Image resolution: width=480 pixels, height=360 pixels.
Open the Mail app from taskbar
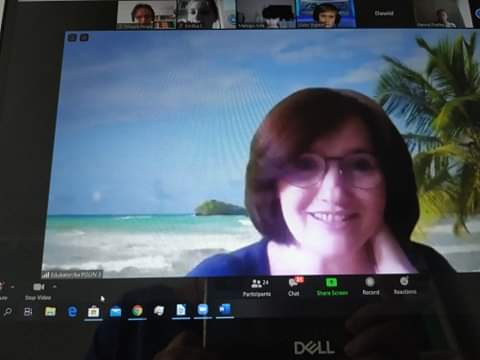(x=115, y=311)
